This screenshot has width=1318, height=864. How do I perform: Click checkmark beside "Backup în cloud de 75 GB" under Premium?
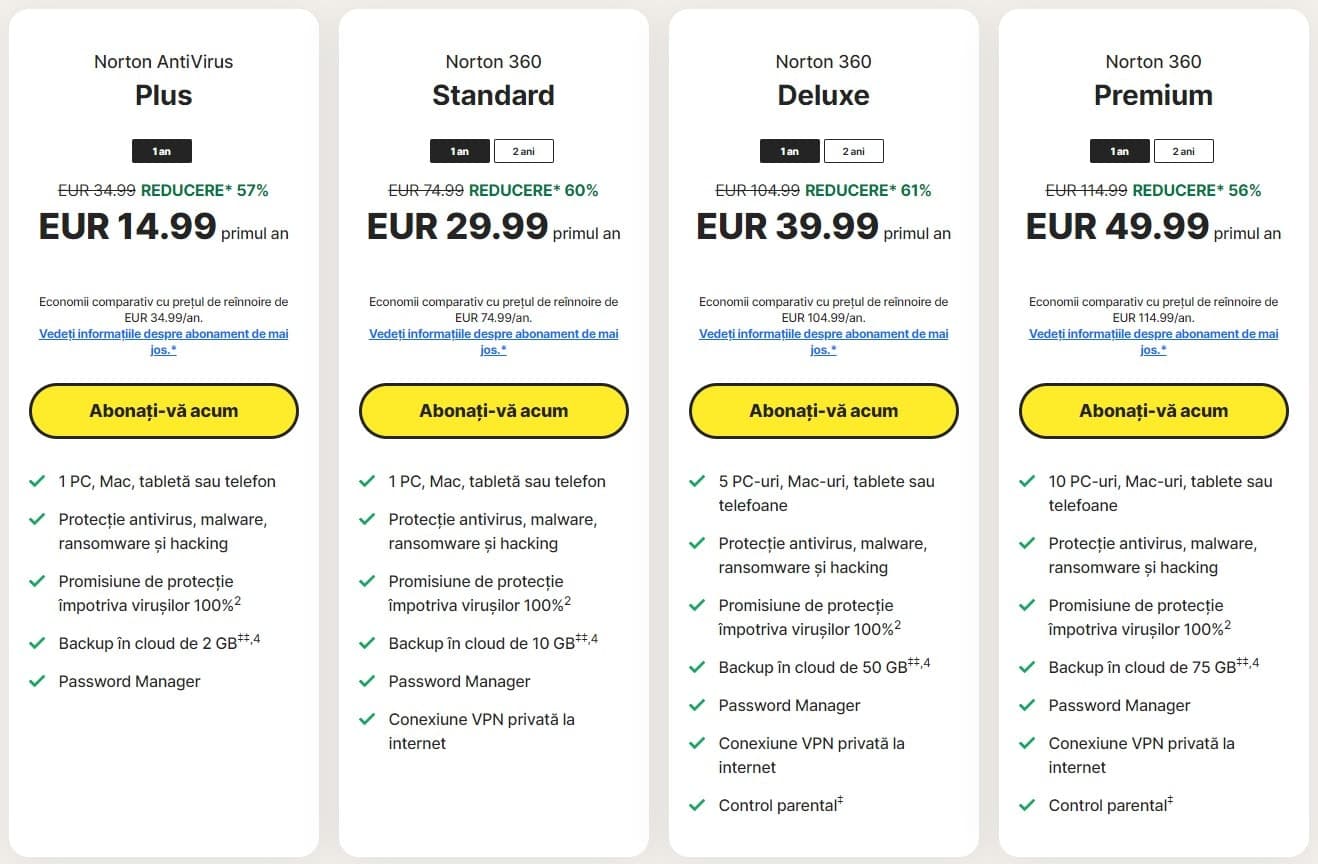(x=1026, y=667)
